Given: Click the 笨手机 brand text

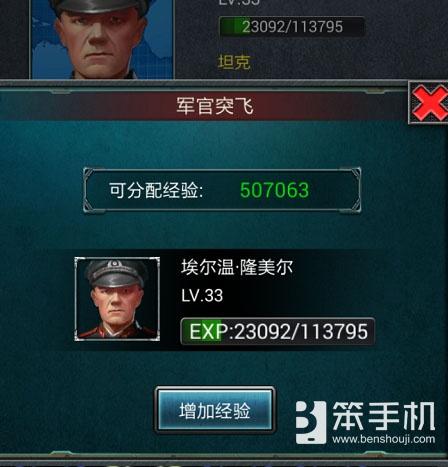Looking at the screenshot, I should [384, 416].
